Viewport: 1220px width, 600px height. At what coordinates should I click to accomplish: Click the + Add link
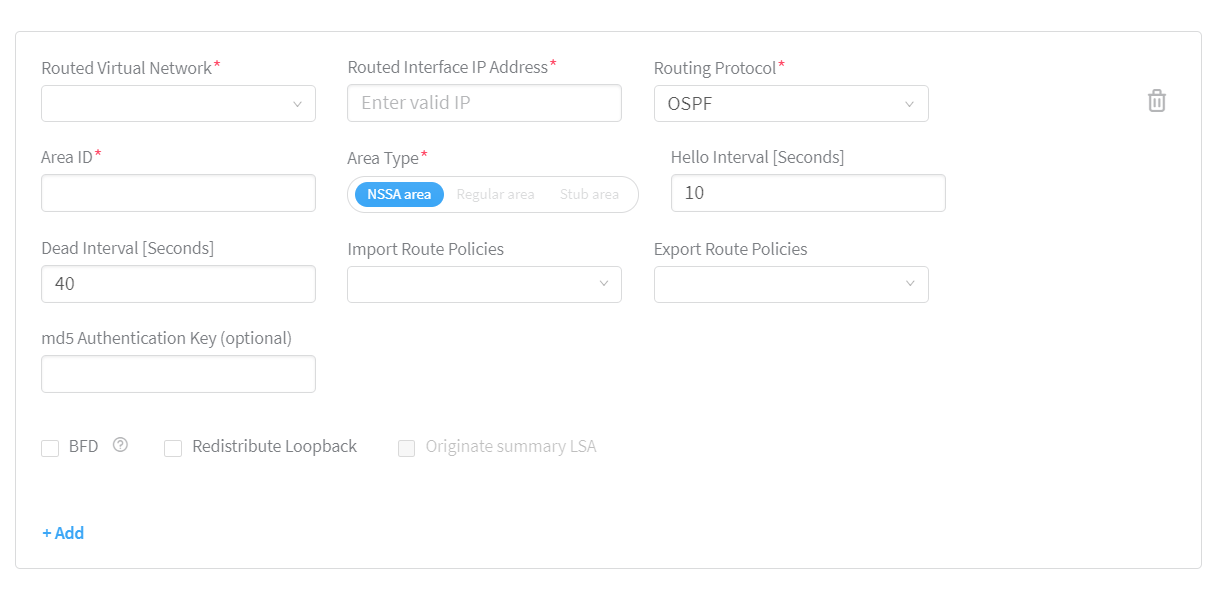[63, 533]
